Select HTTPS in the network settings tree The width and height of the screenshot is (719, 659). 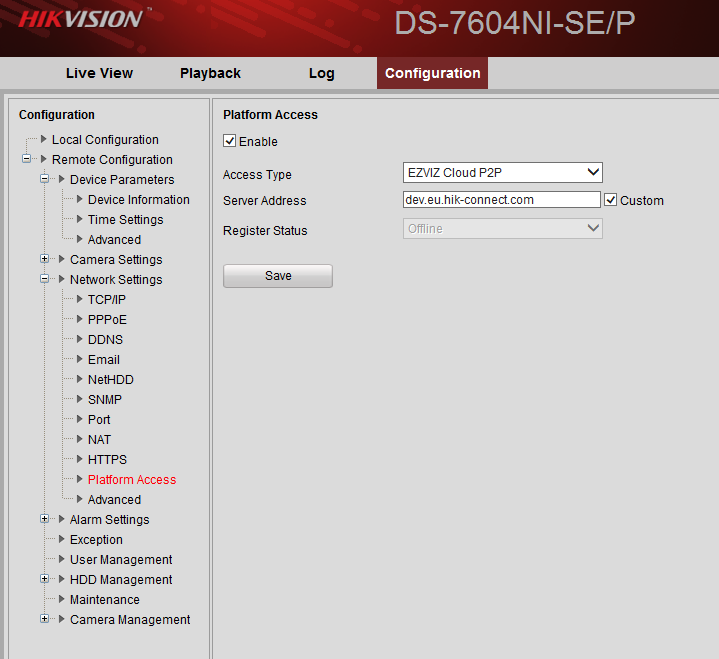[x=107, y=459]
